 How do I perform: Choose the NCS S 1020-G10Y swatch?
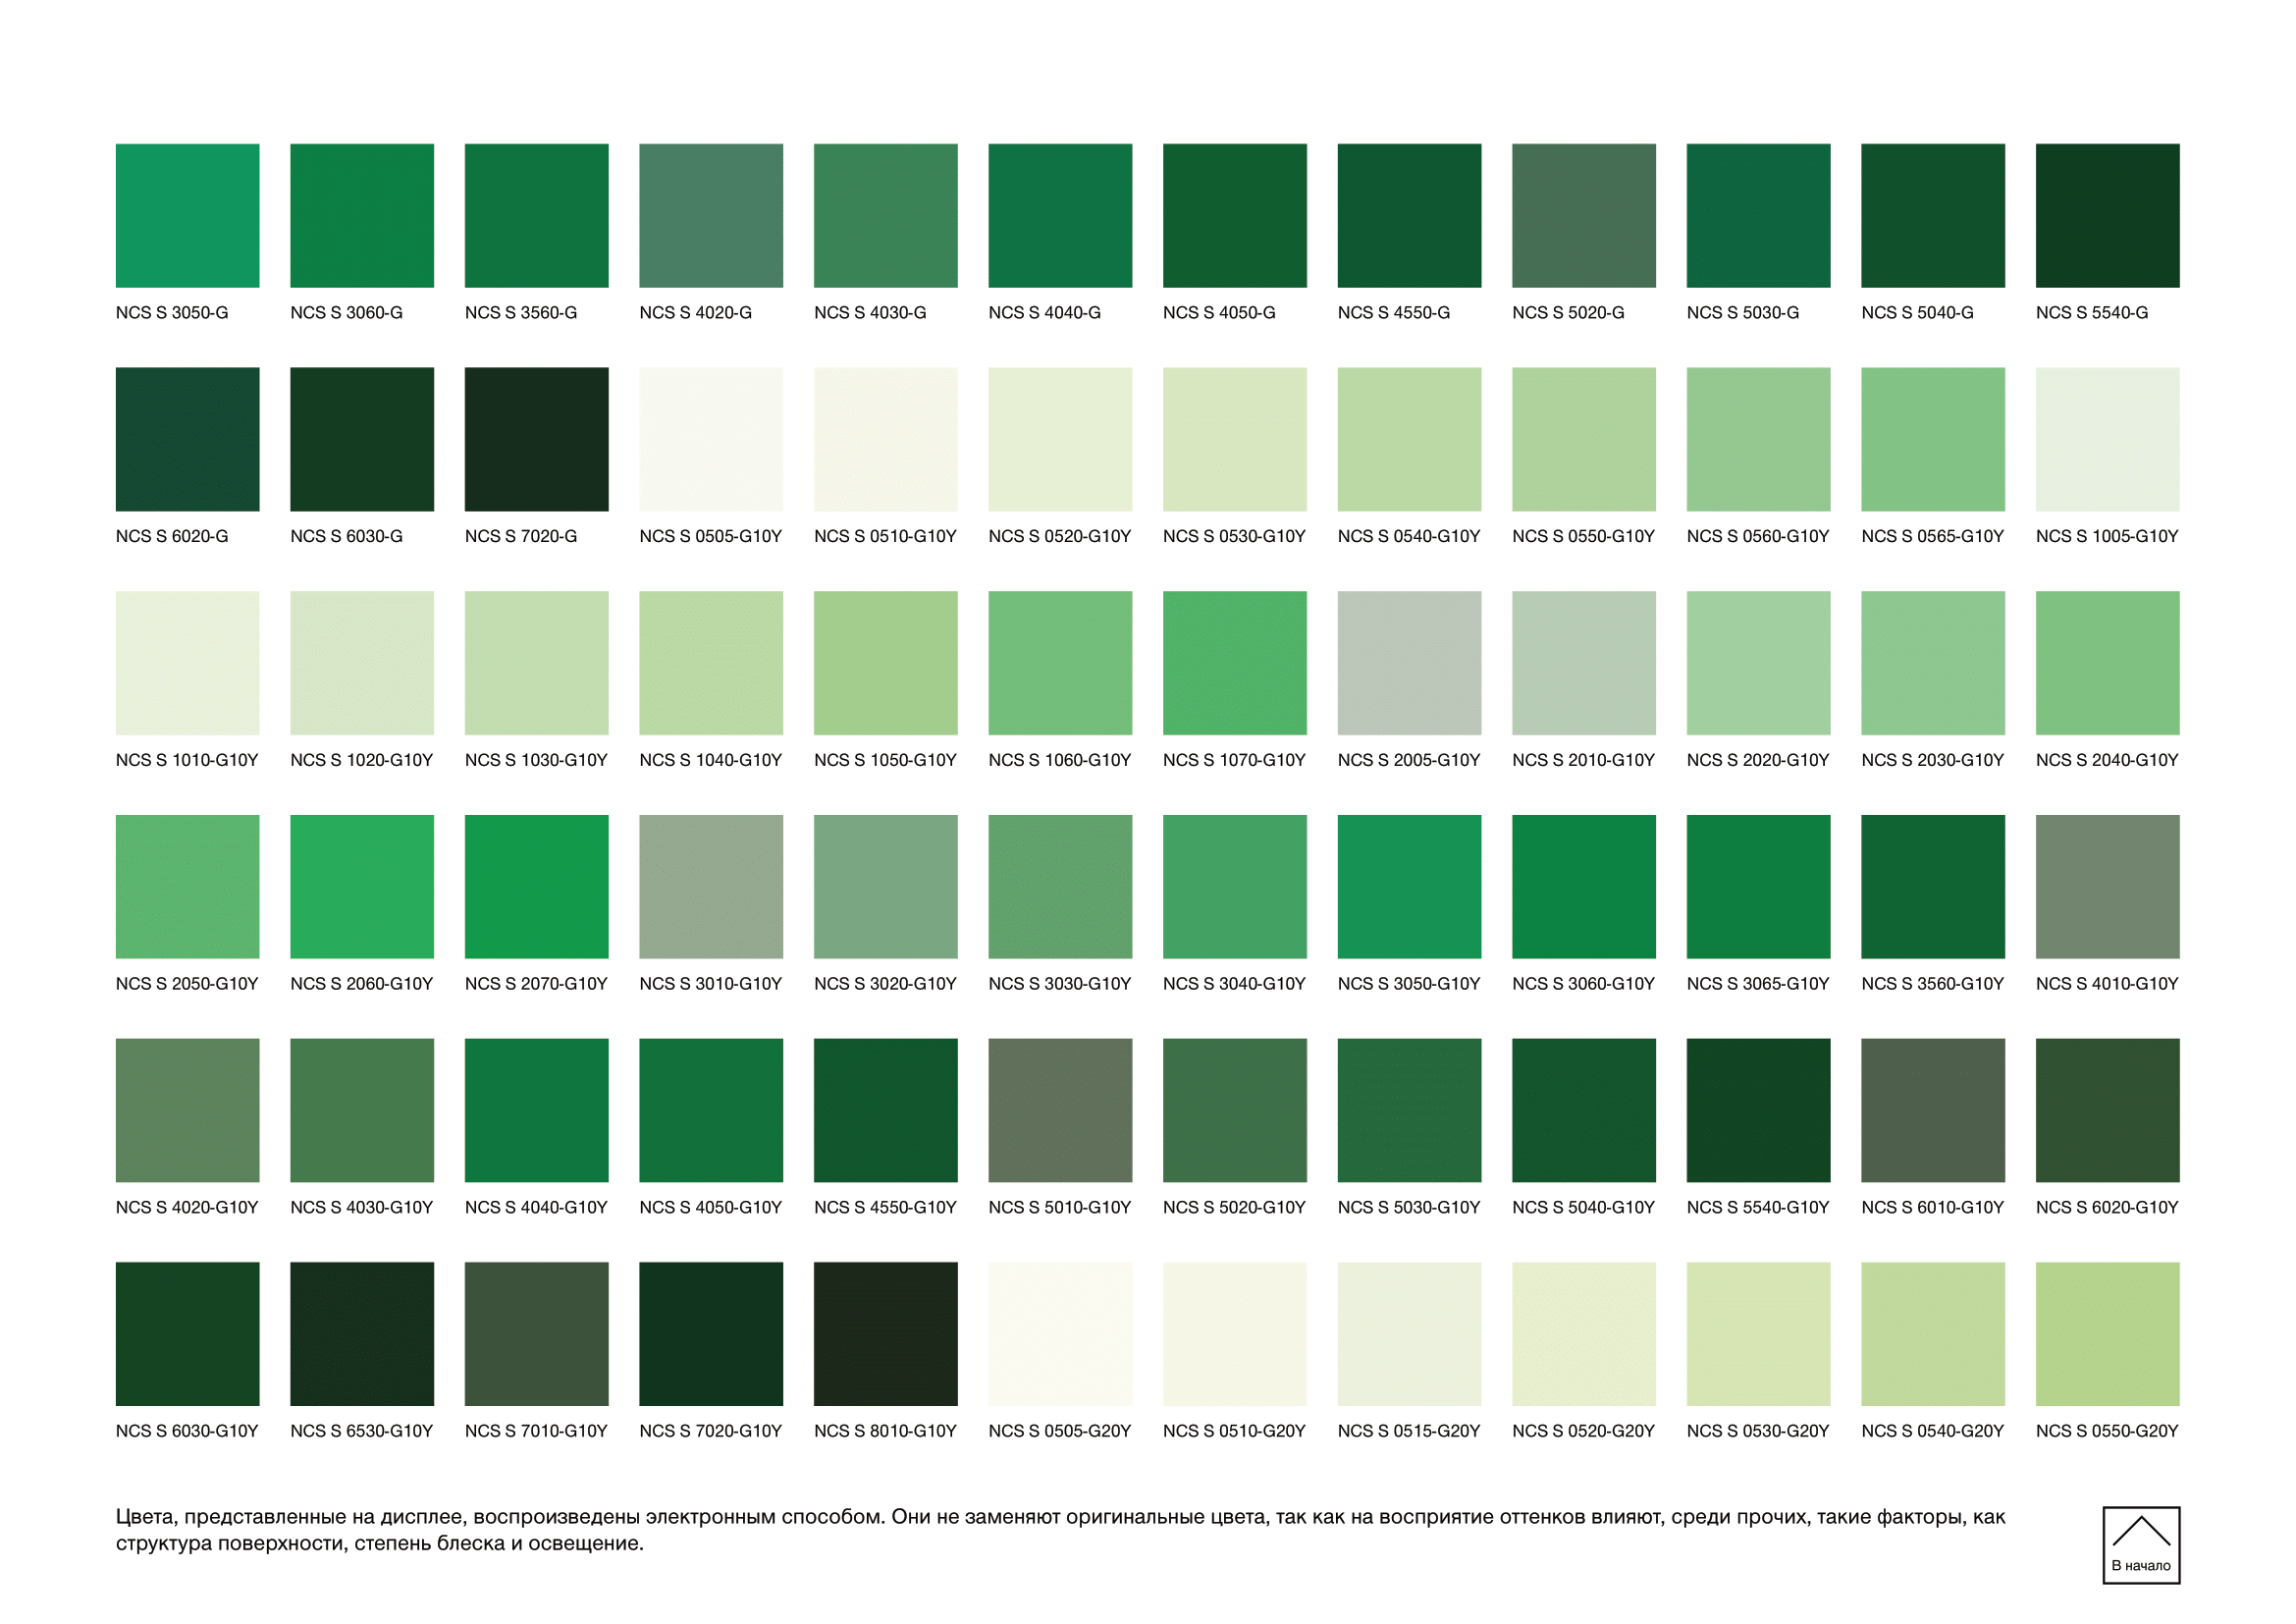pyautogui.click(x=362, y=663)
